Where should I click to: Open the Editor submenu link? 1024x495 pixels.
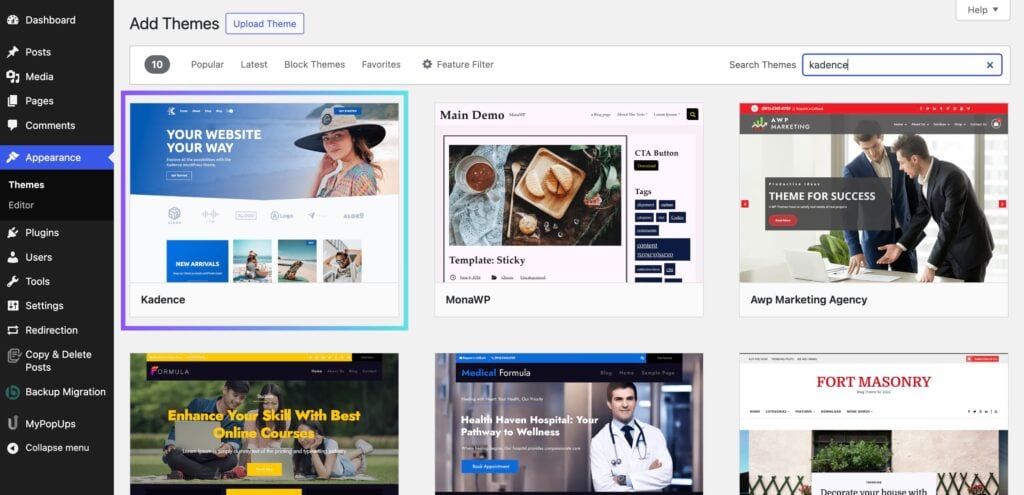(x=21, y=205)
